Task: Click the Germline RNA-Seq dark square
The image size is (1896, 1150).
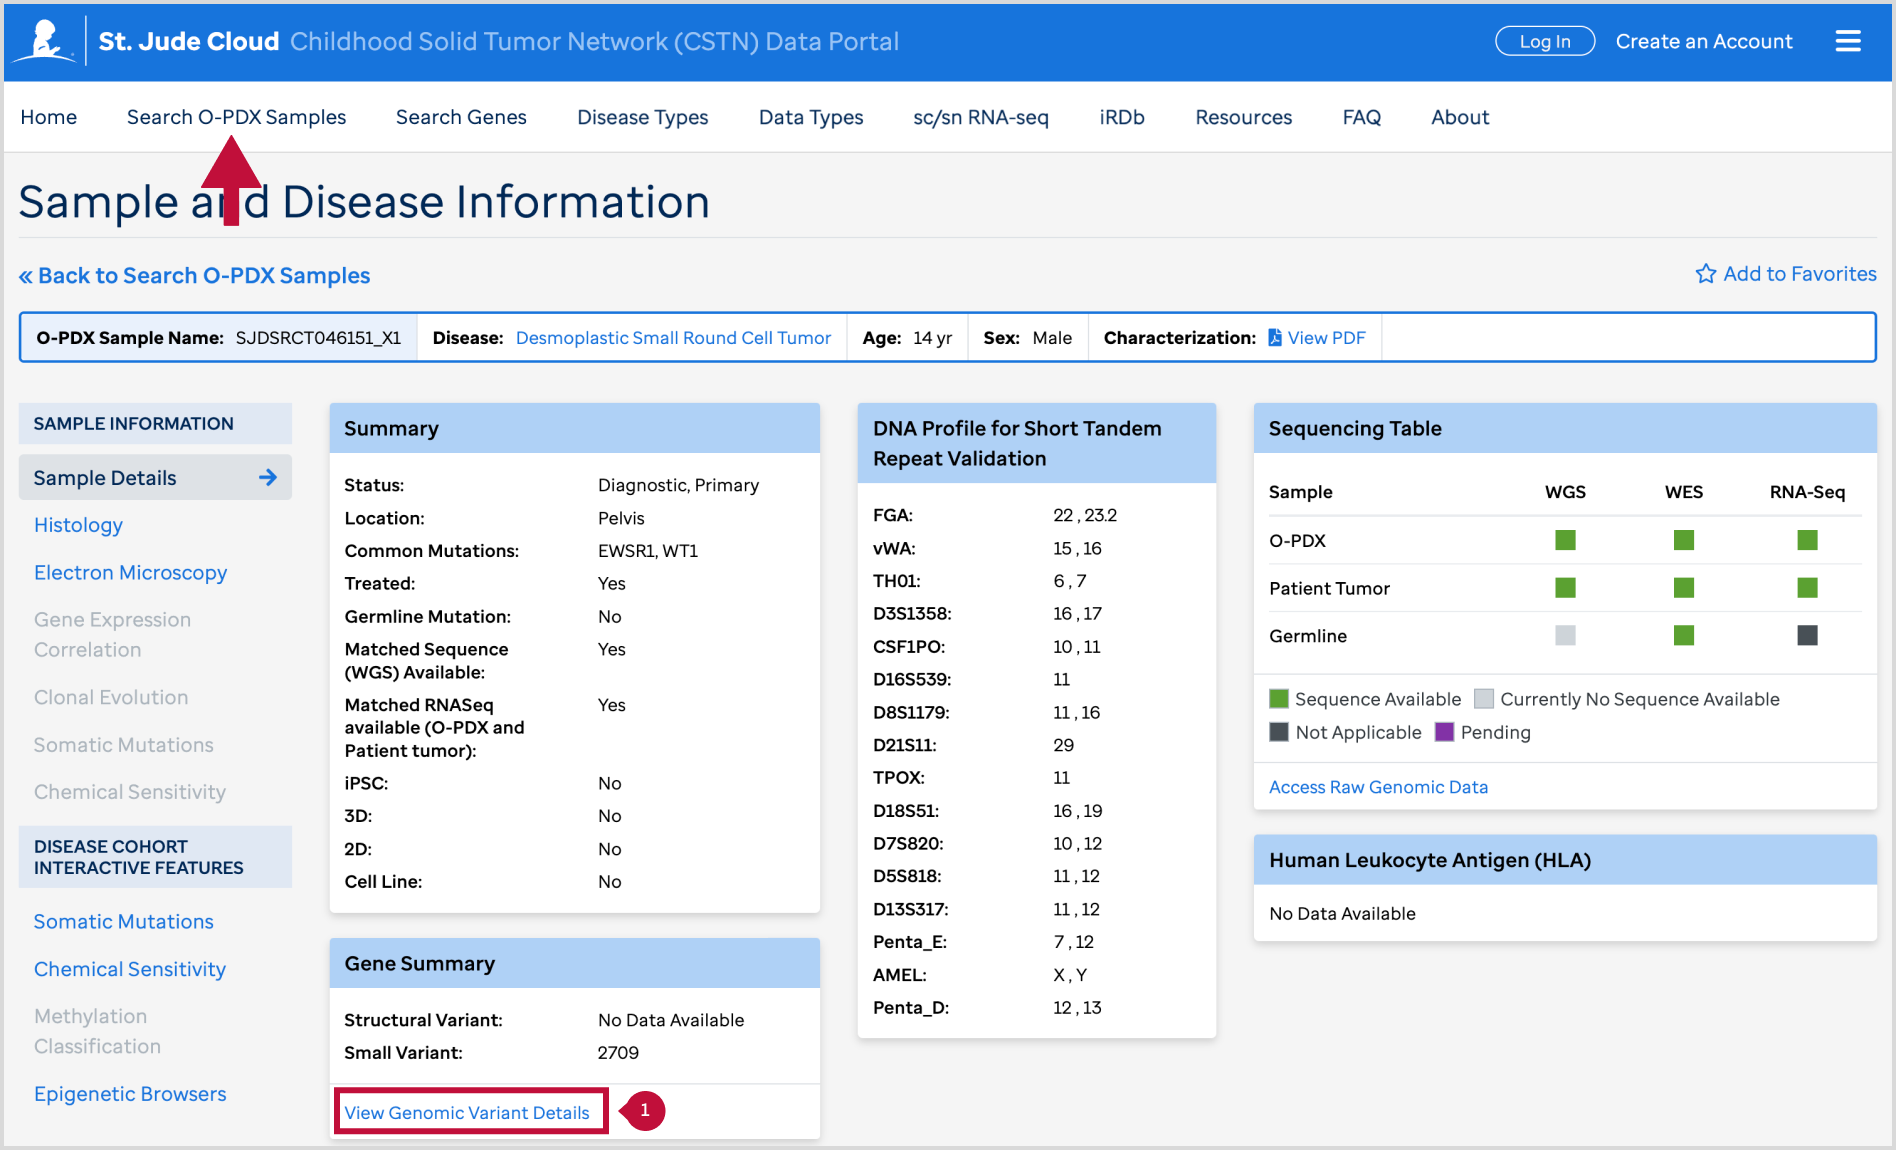Action: [x=1807, y=635]
